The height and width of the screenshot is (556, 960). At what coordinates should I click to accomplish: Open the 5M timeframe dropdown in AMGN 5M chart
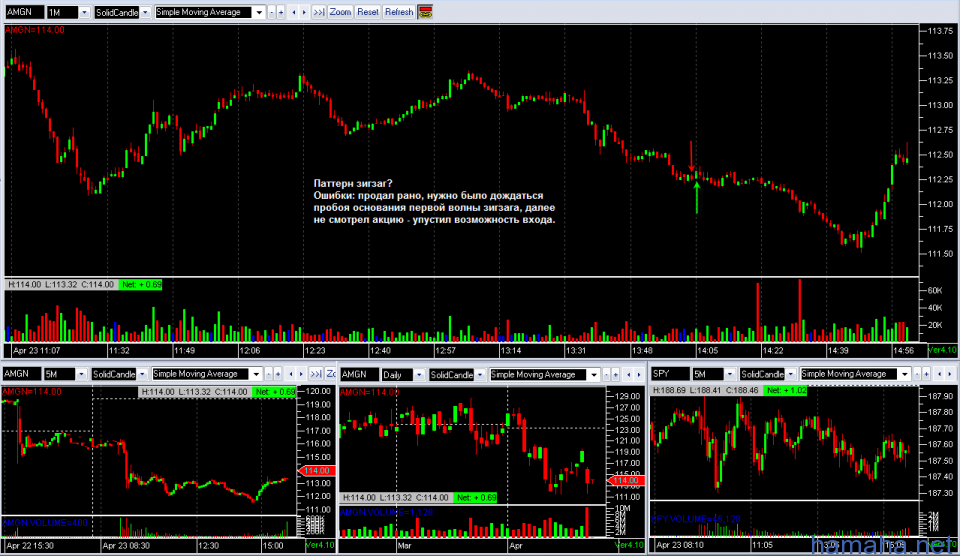[81, 374]
